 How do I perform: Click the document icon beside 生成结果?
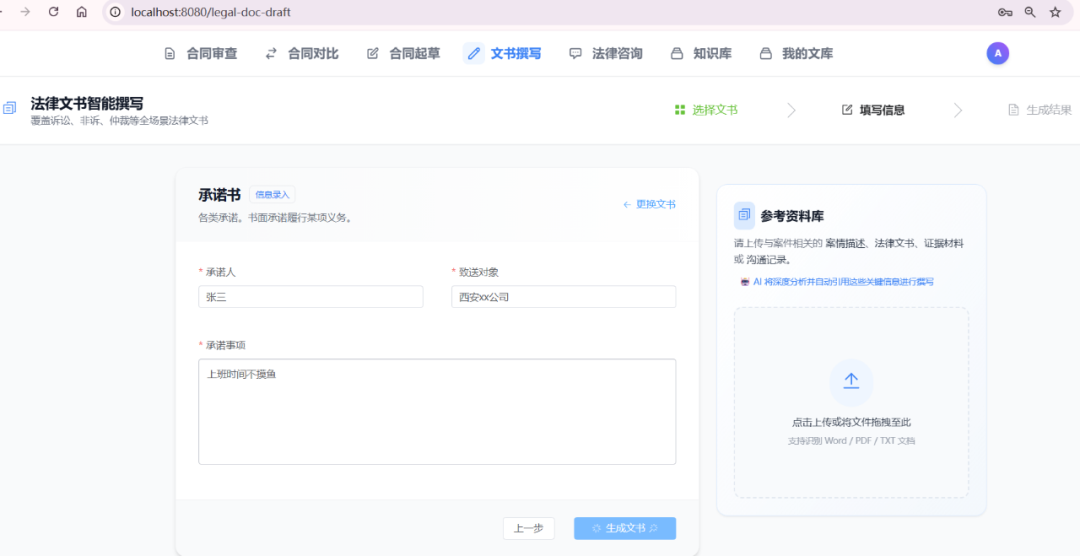(x=1013, y=110)
